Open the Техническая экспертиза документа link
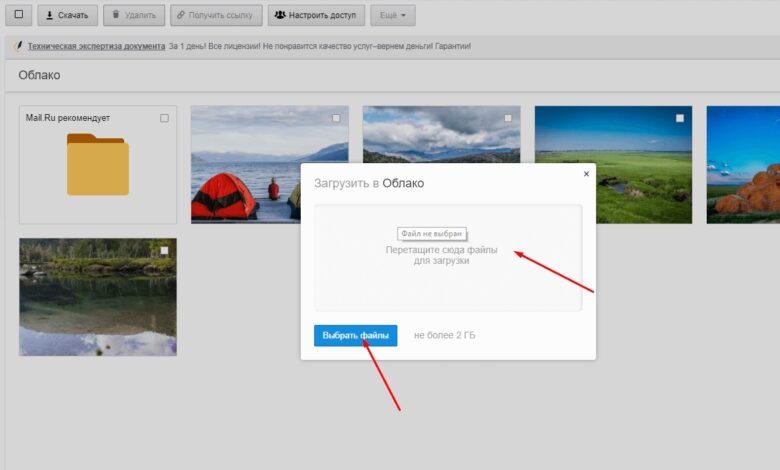 [x=95, y=46]
